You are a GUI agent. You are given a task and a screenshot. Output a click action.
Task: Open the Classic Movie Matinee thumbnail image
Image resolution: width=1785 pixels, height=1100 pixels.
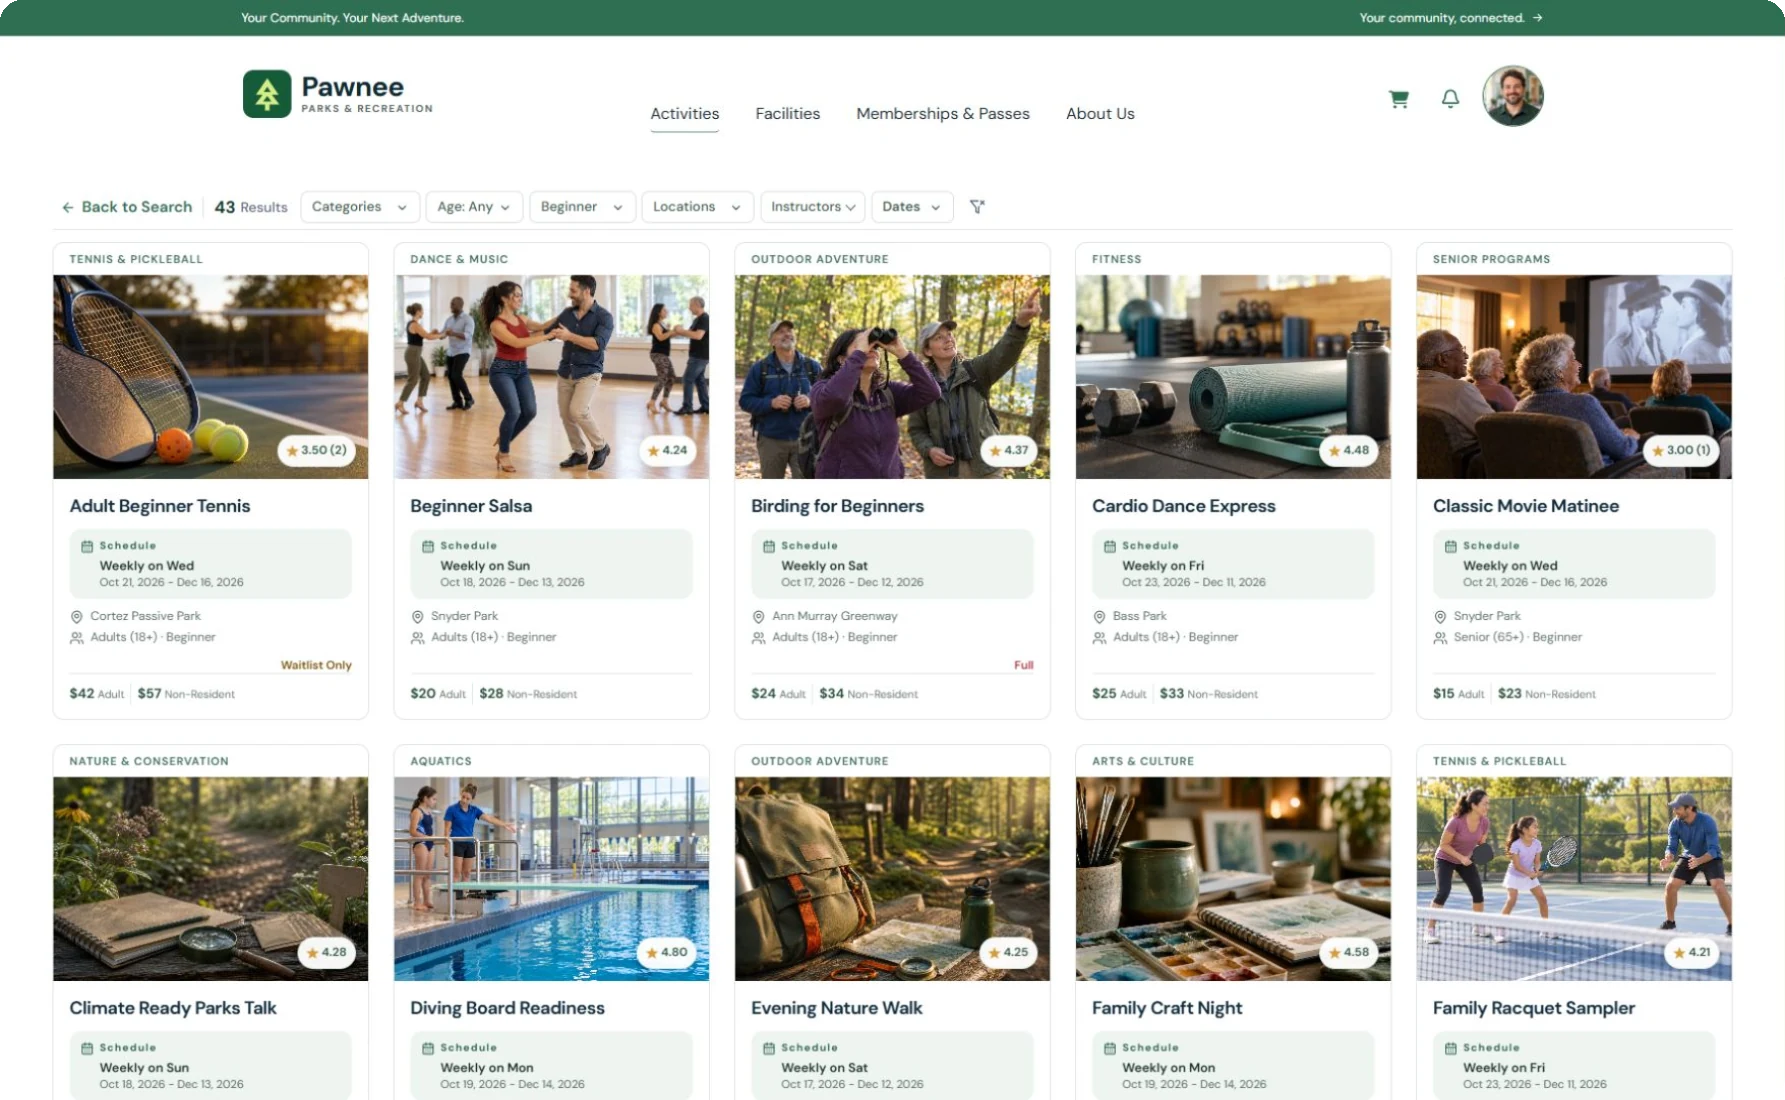1574,377
